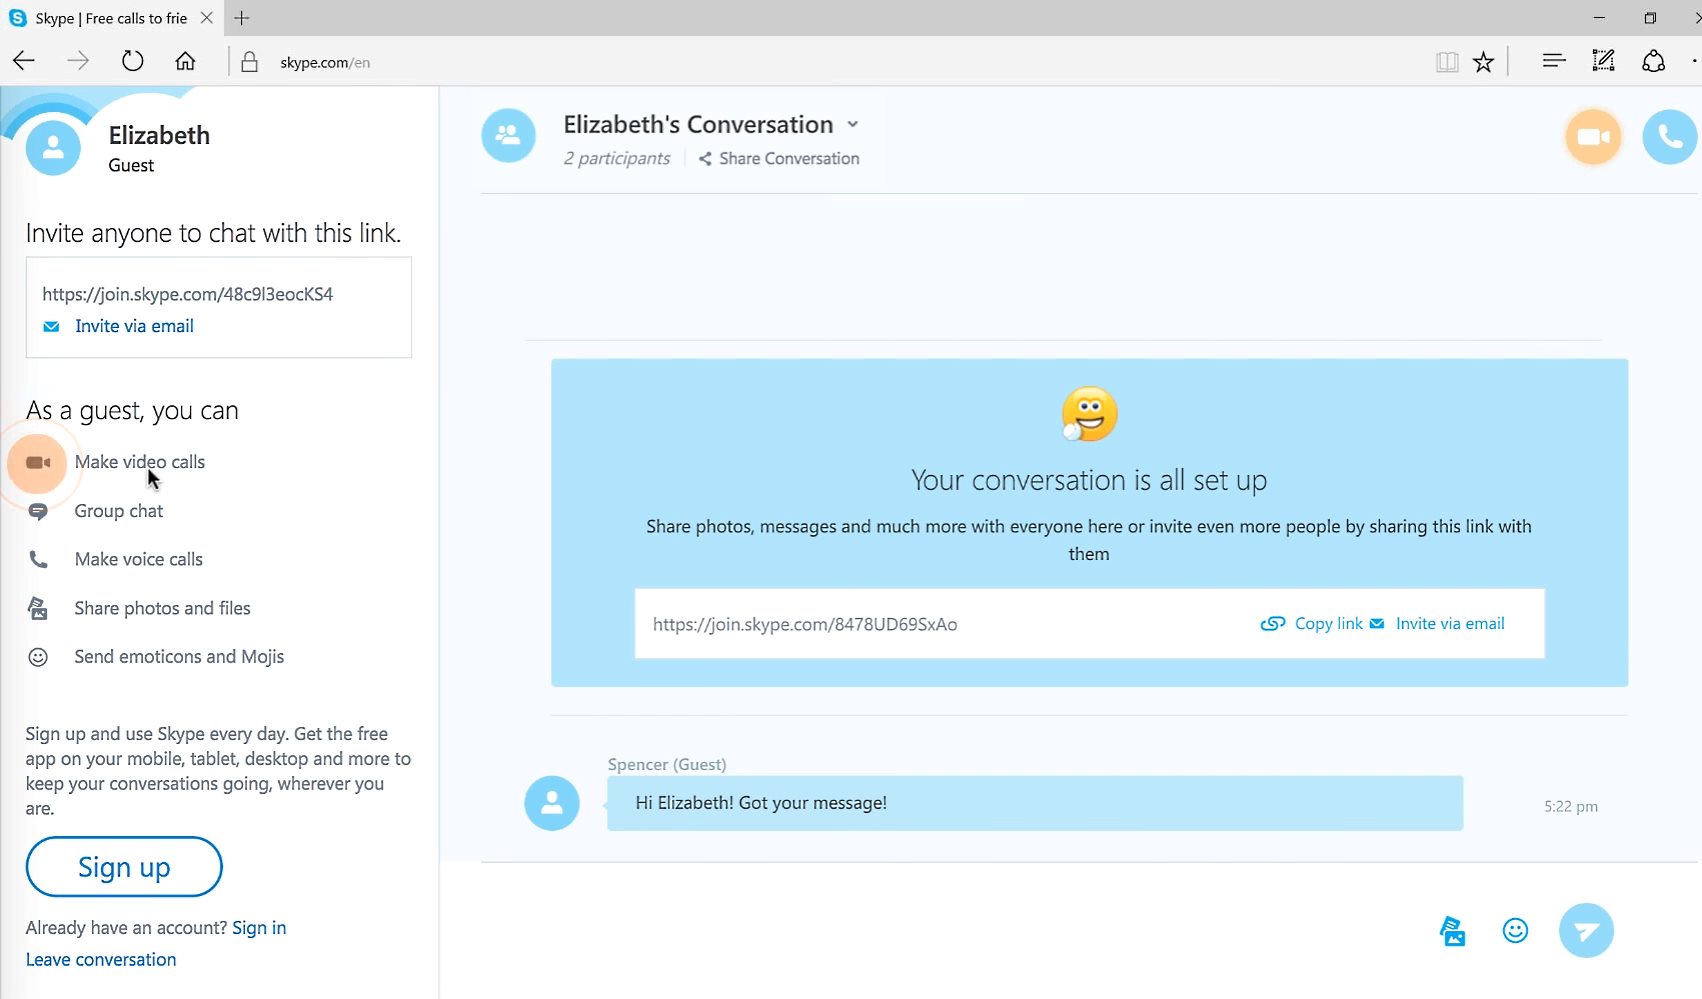Click Invite via email in setup card
Image resolution: width=1702 pixels, height=999 pixels.
(x=1450, y=624)
